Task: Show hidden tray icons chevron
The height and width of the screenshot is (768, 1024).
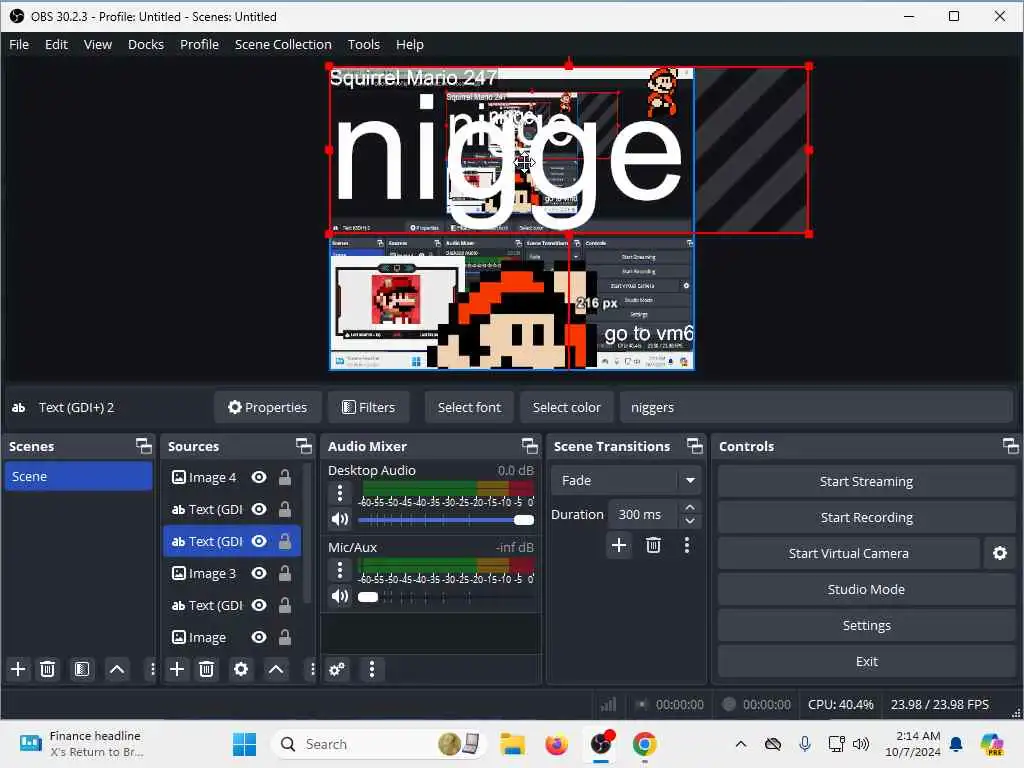Action: tap(741, 744)
